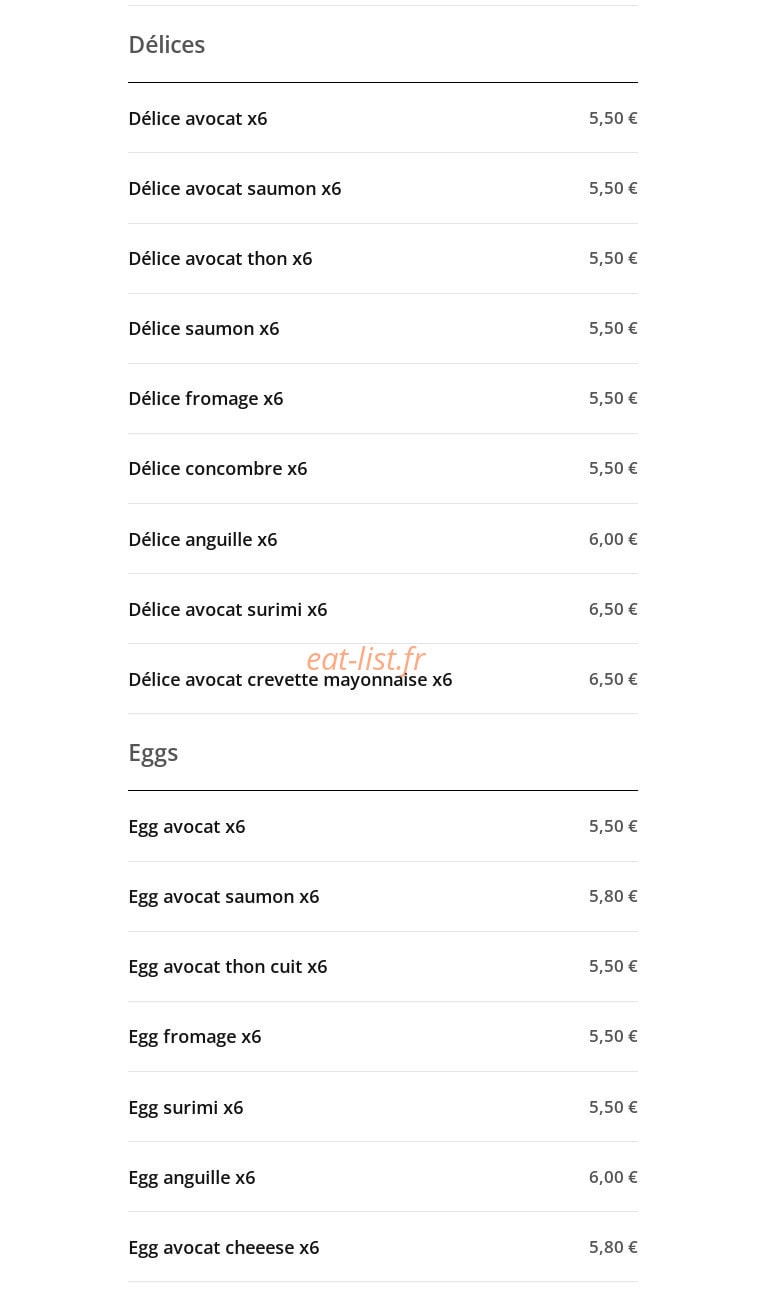766x1296 pixels.
Task: Pick Egg fromage x6
Action: tap(383, 1036)
